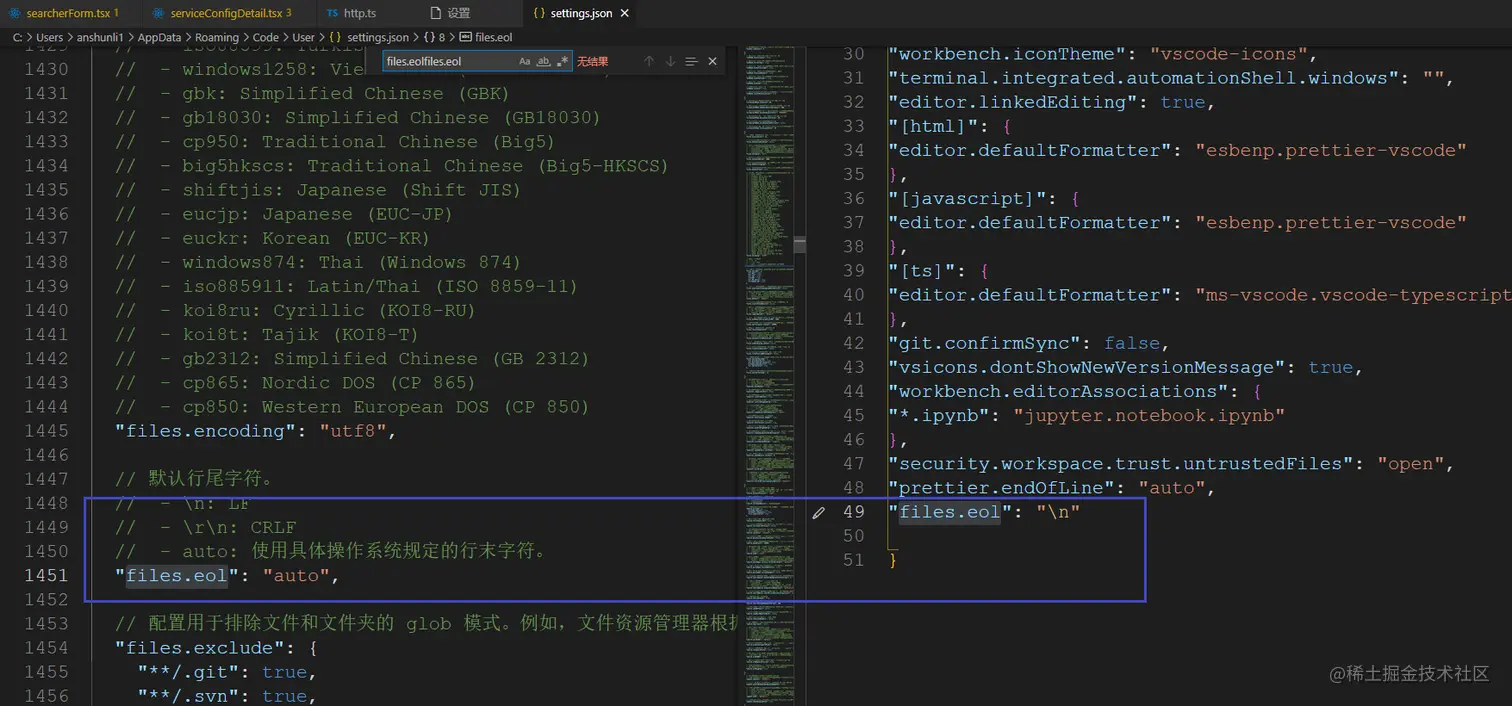Viewport: 1512px width, 706px height.
Task: Click line number 49 in user settings
Action: click(853, 512)
